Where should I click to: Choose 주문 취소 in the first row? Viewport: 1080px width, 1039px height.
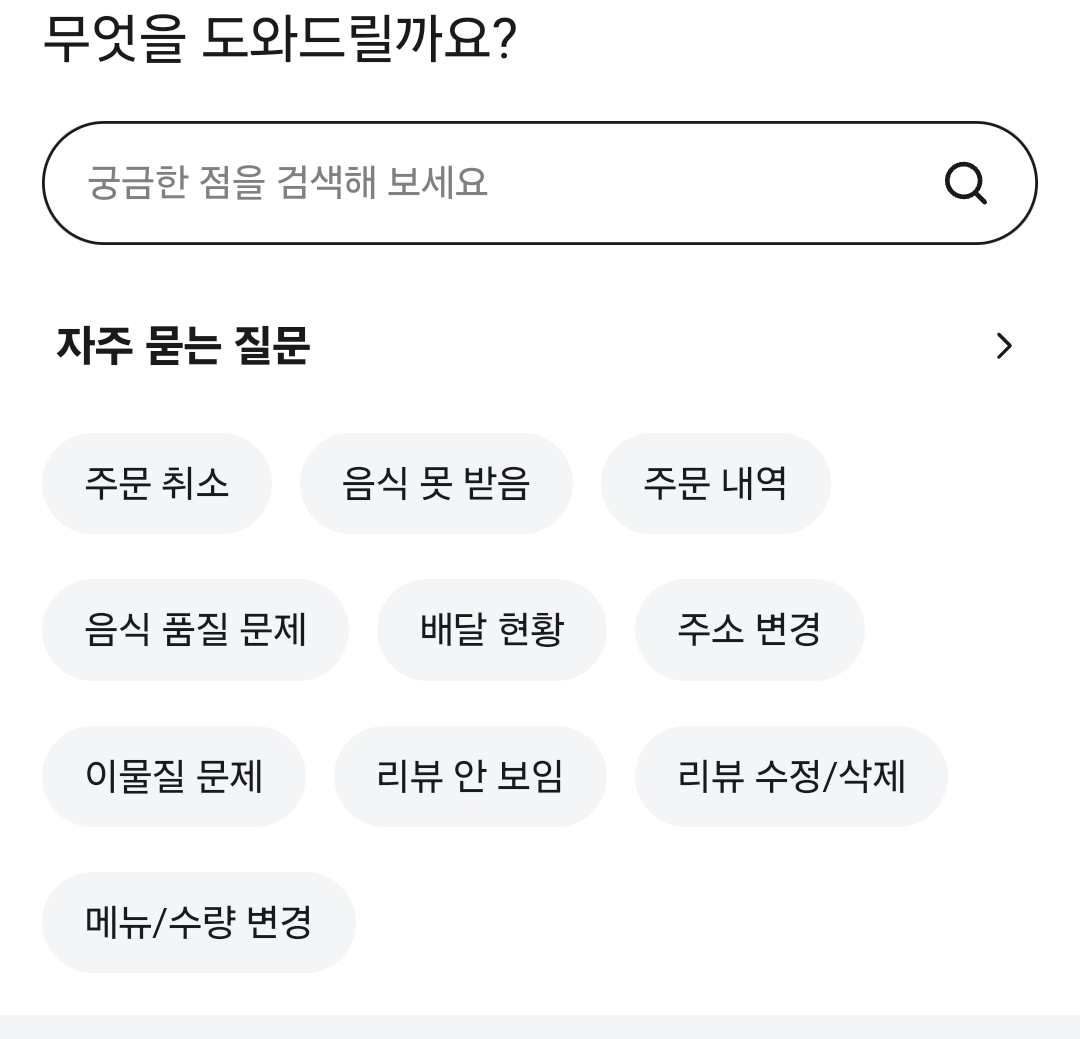156,483
